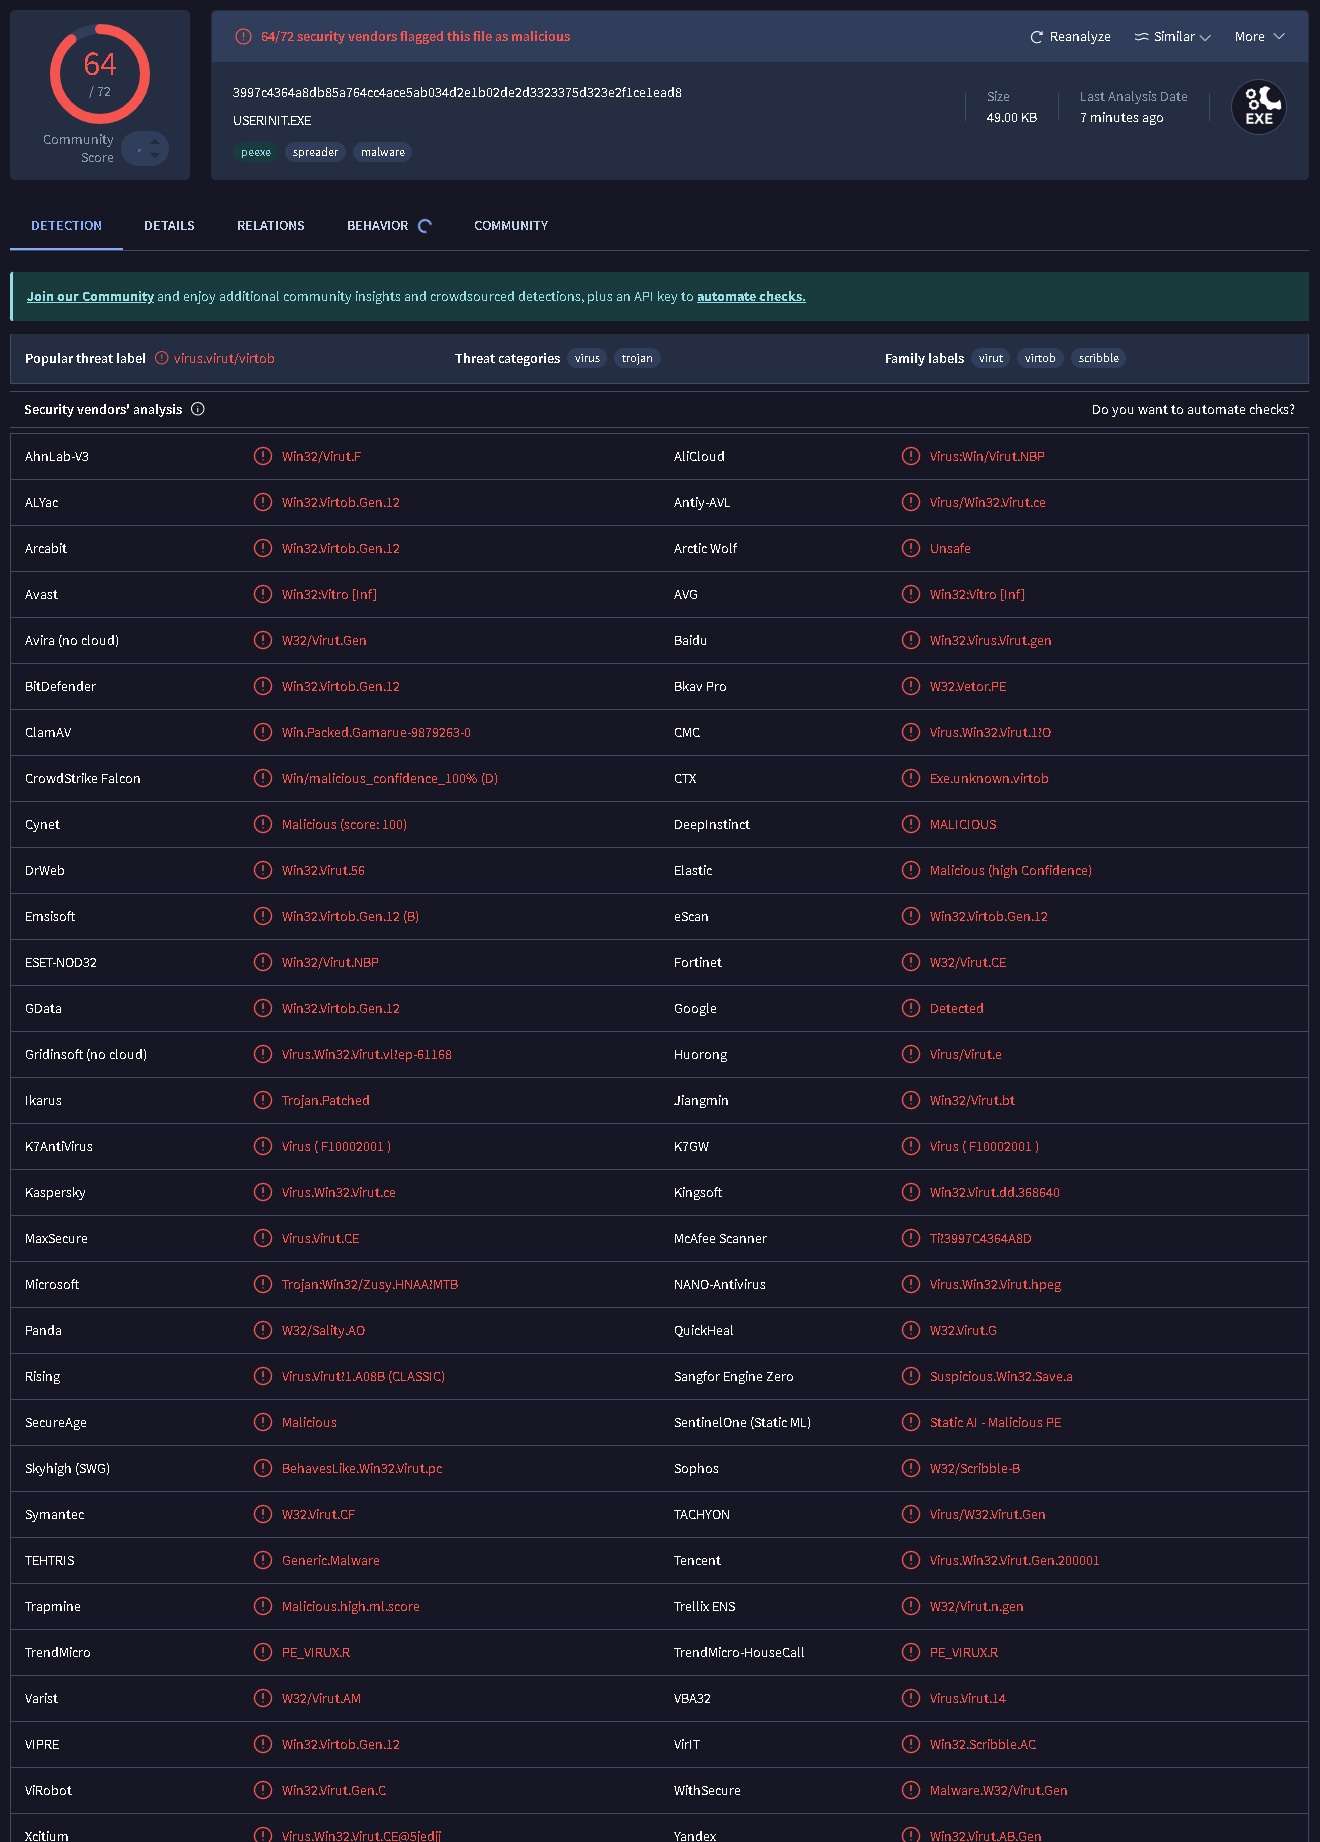Switch to the Details tab
The height and width of the screenshot is (1842, 1320).
tap(169, 226)
